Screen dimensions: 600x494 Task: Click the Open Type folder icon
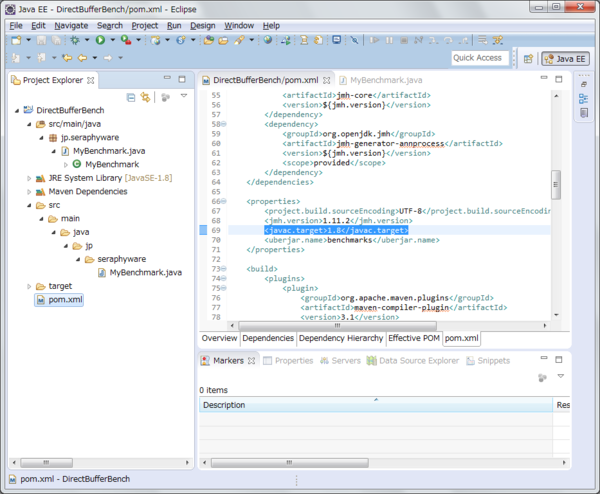(209, 40)
